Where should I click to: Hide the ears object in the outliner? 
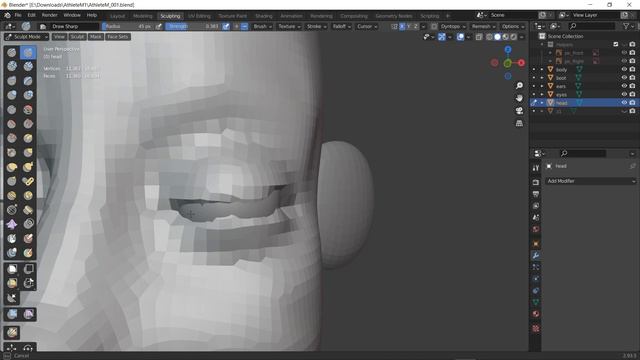pyautogui.click(x=624, y=86)
